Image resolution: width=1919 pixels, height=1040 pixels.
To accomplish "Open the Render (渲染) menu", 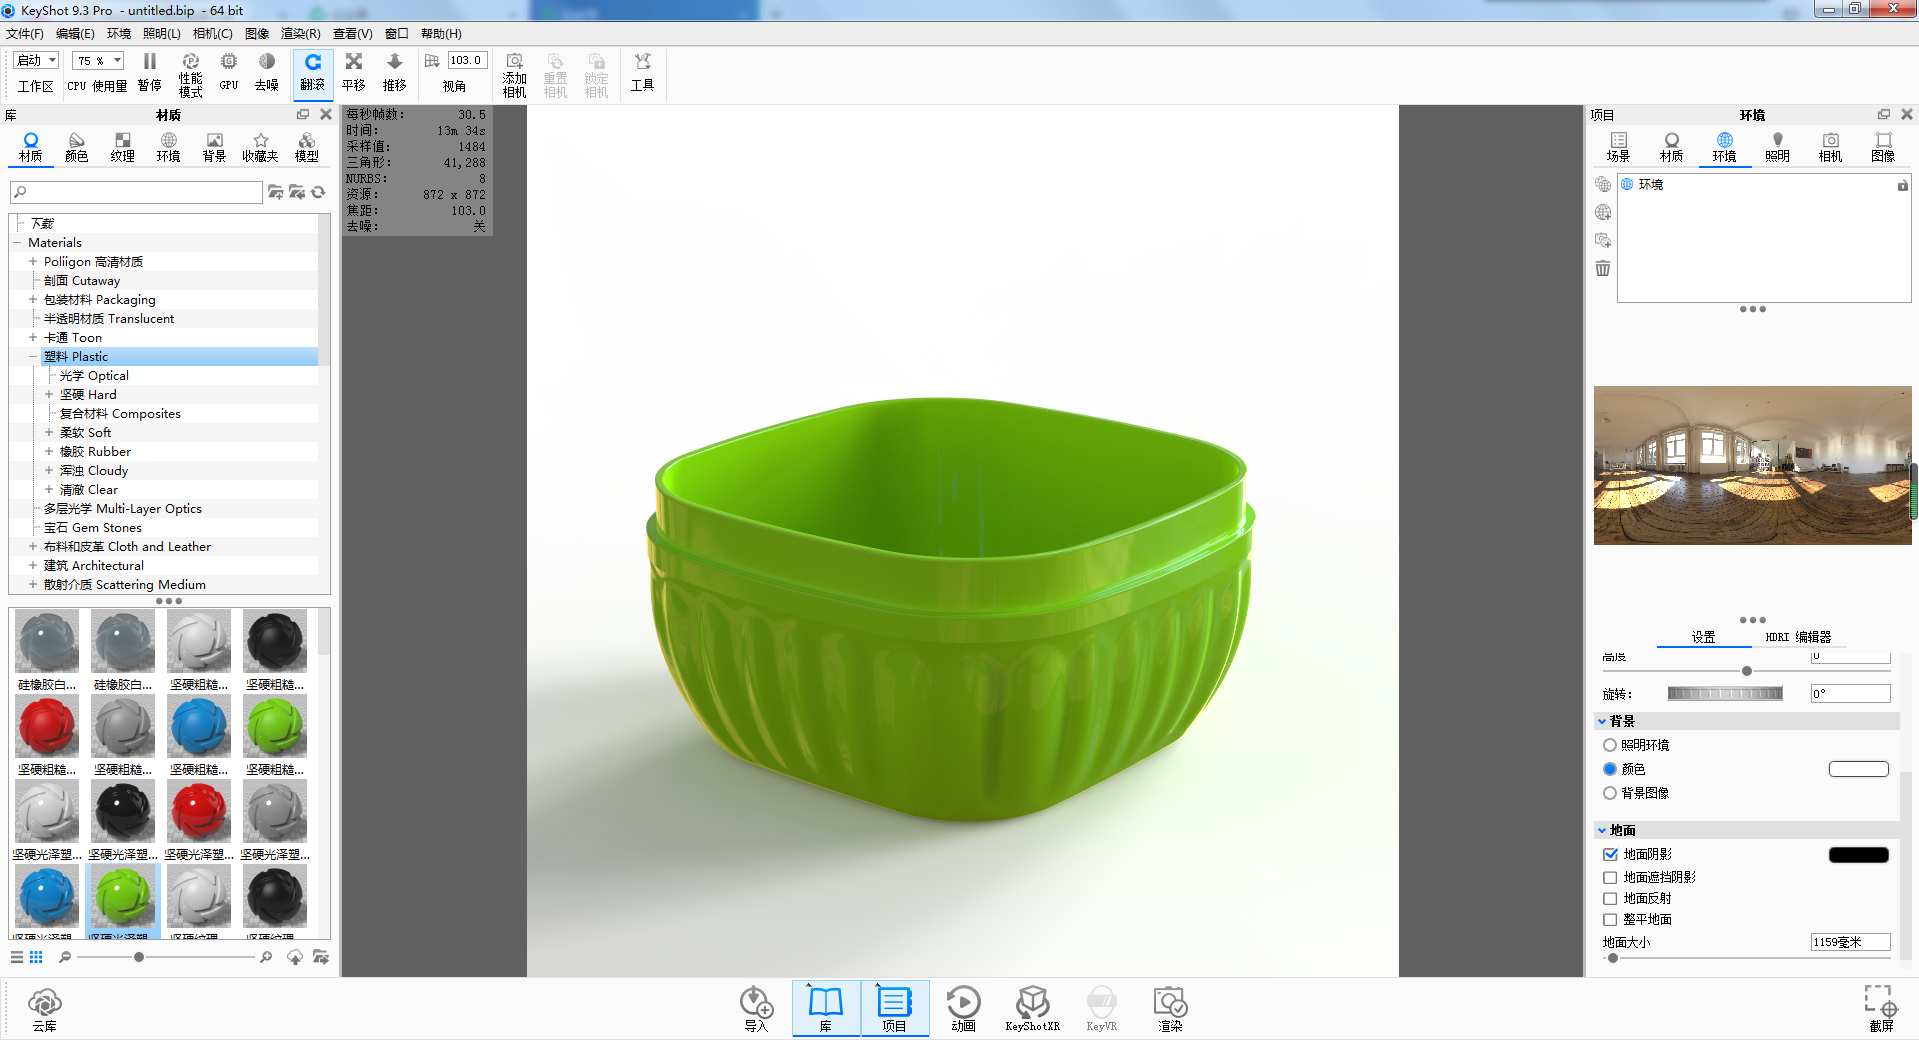I will [x=301, y=34].
